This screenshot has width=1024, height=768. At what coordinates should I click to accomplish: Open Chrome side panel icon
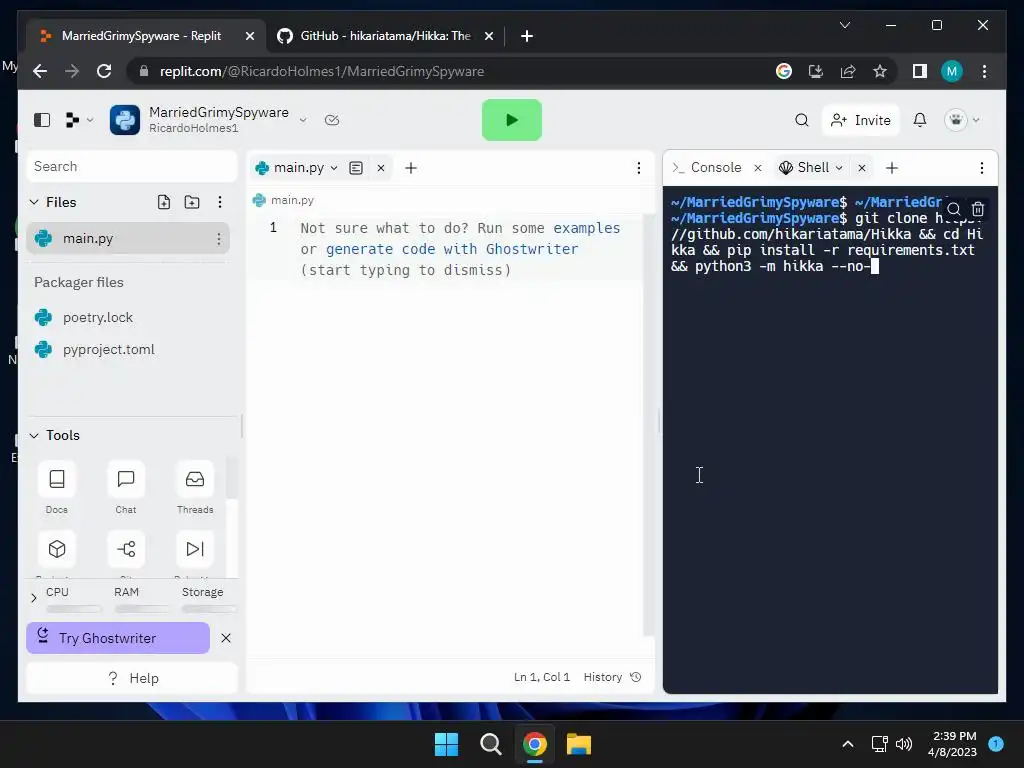point(920,71)
